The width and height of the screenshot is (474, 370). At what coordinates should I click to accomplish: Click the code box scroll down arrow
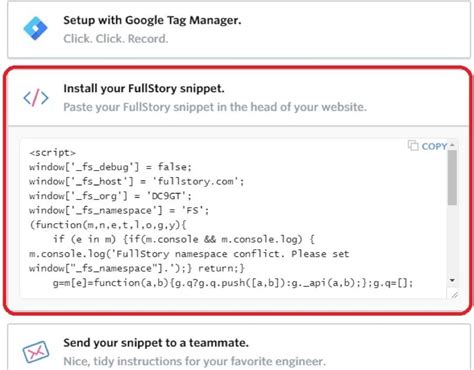point(452,280)
